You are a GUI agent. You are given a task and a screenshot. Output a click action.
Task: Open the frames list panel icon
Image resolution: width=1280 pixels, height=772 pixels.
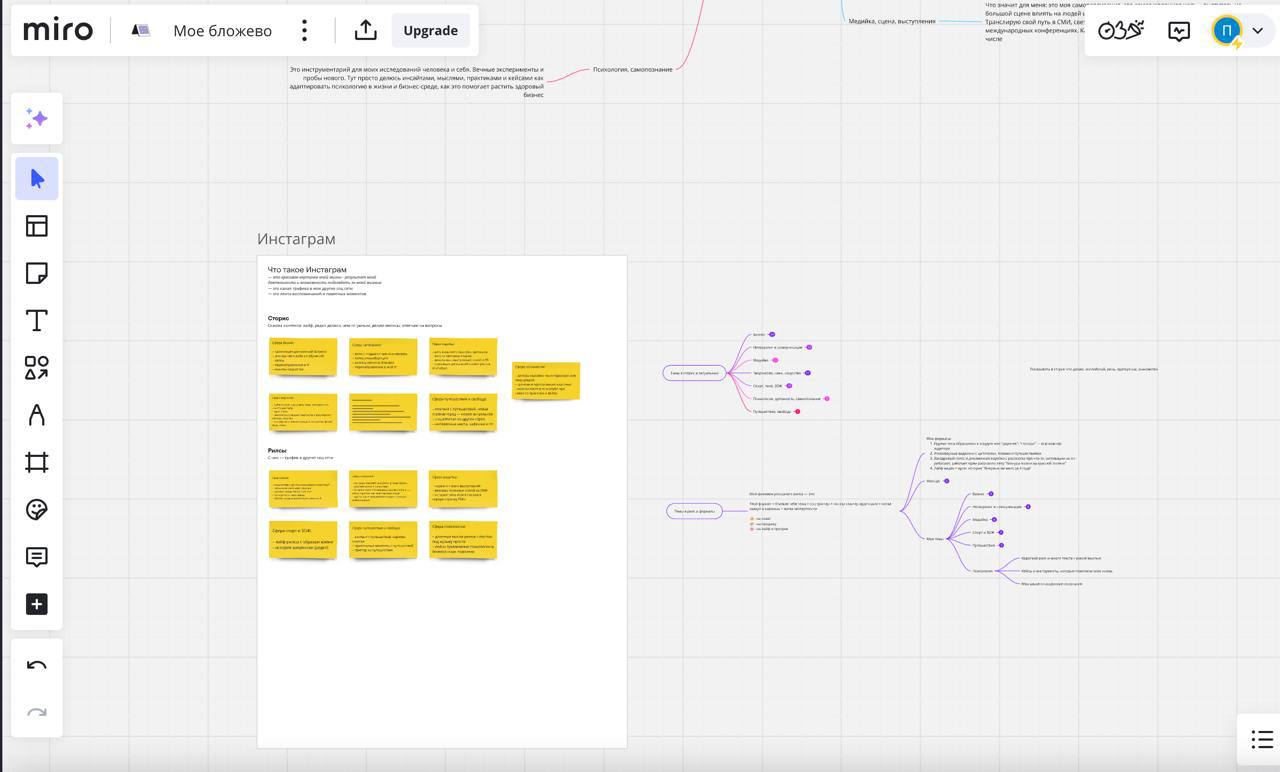pyautogui.click(x=1262, y=740)
